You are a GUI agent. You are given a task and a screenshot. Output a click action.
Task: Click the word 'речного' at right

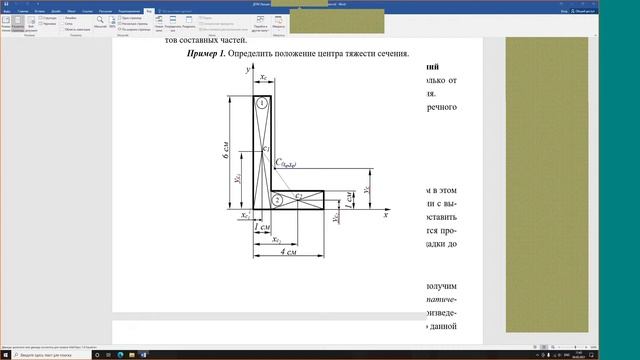click(442, 107)
